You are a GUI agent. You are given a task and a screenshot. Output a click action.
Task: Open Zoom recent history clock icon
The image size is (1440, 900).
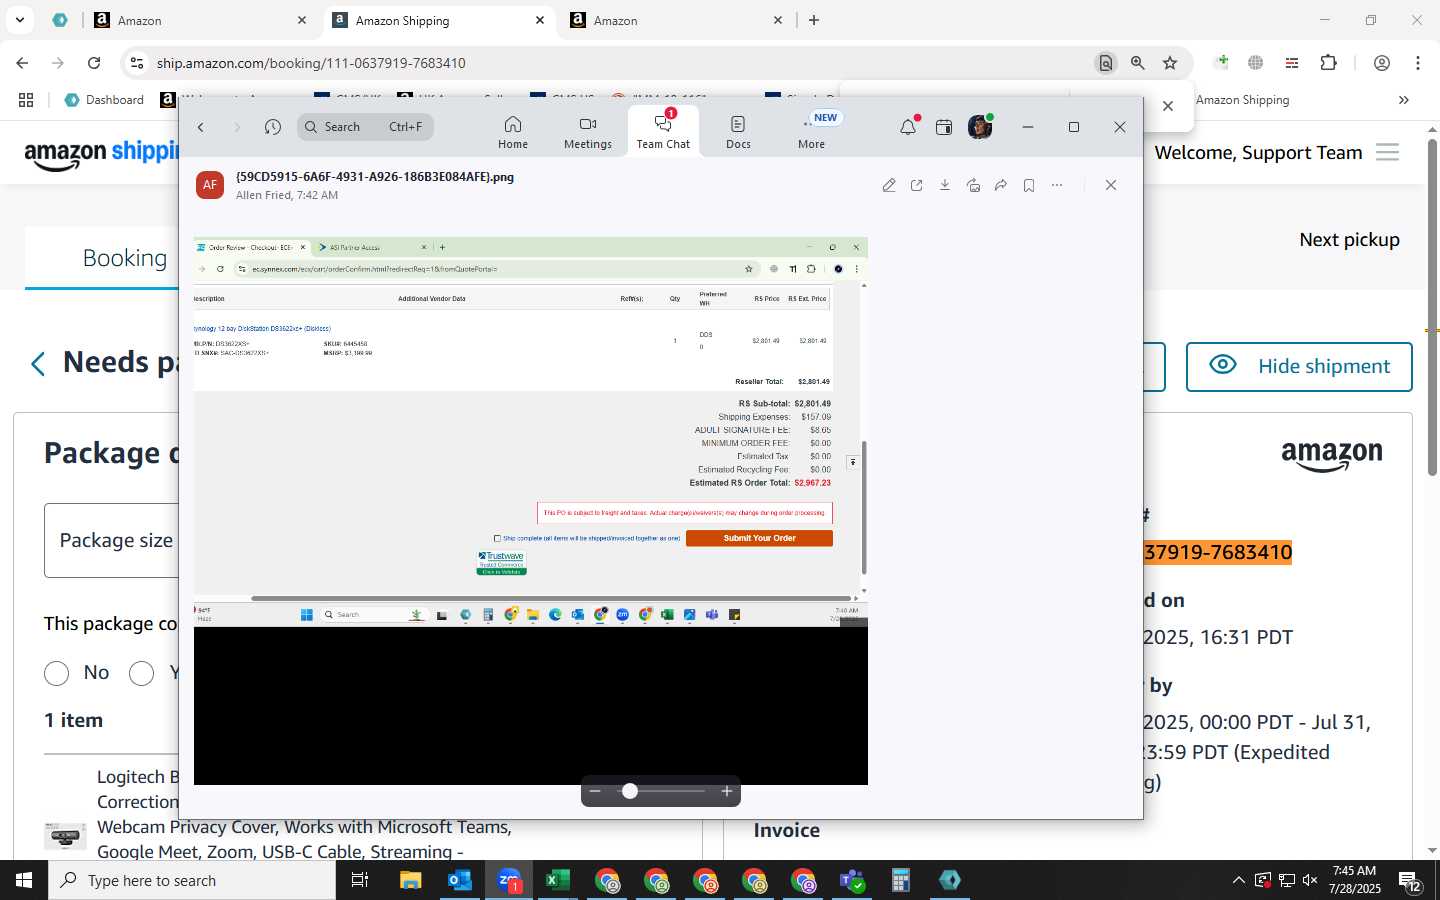click(x=273, y=127)
